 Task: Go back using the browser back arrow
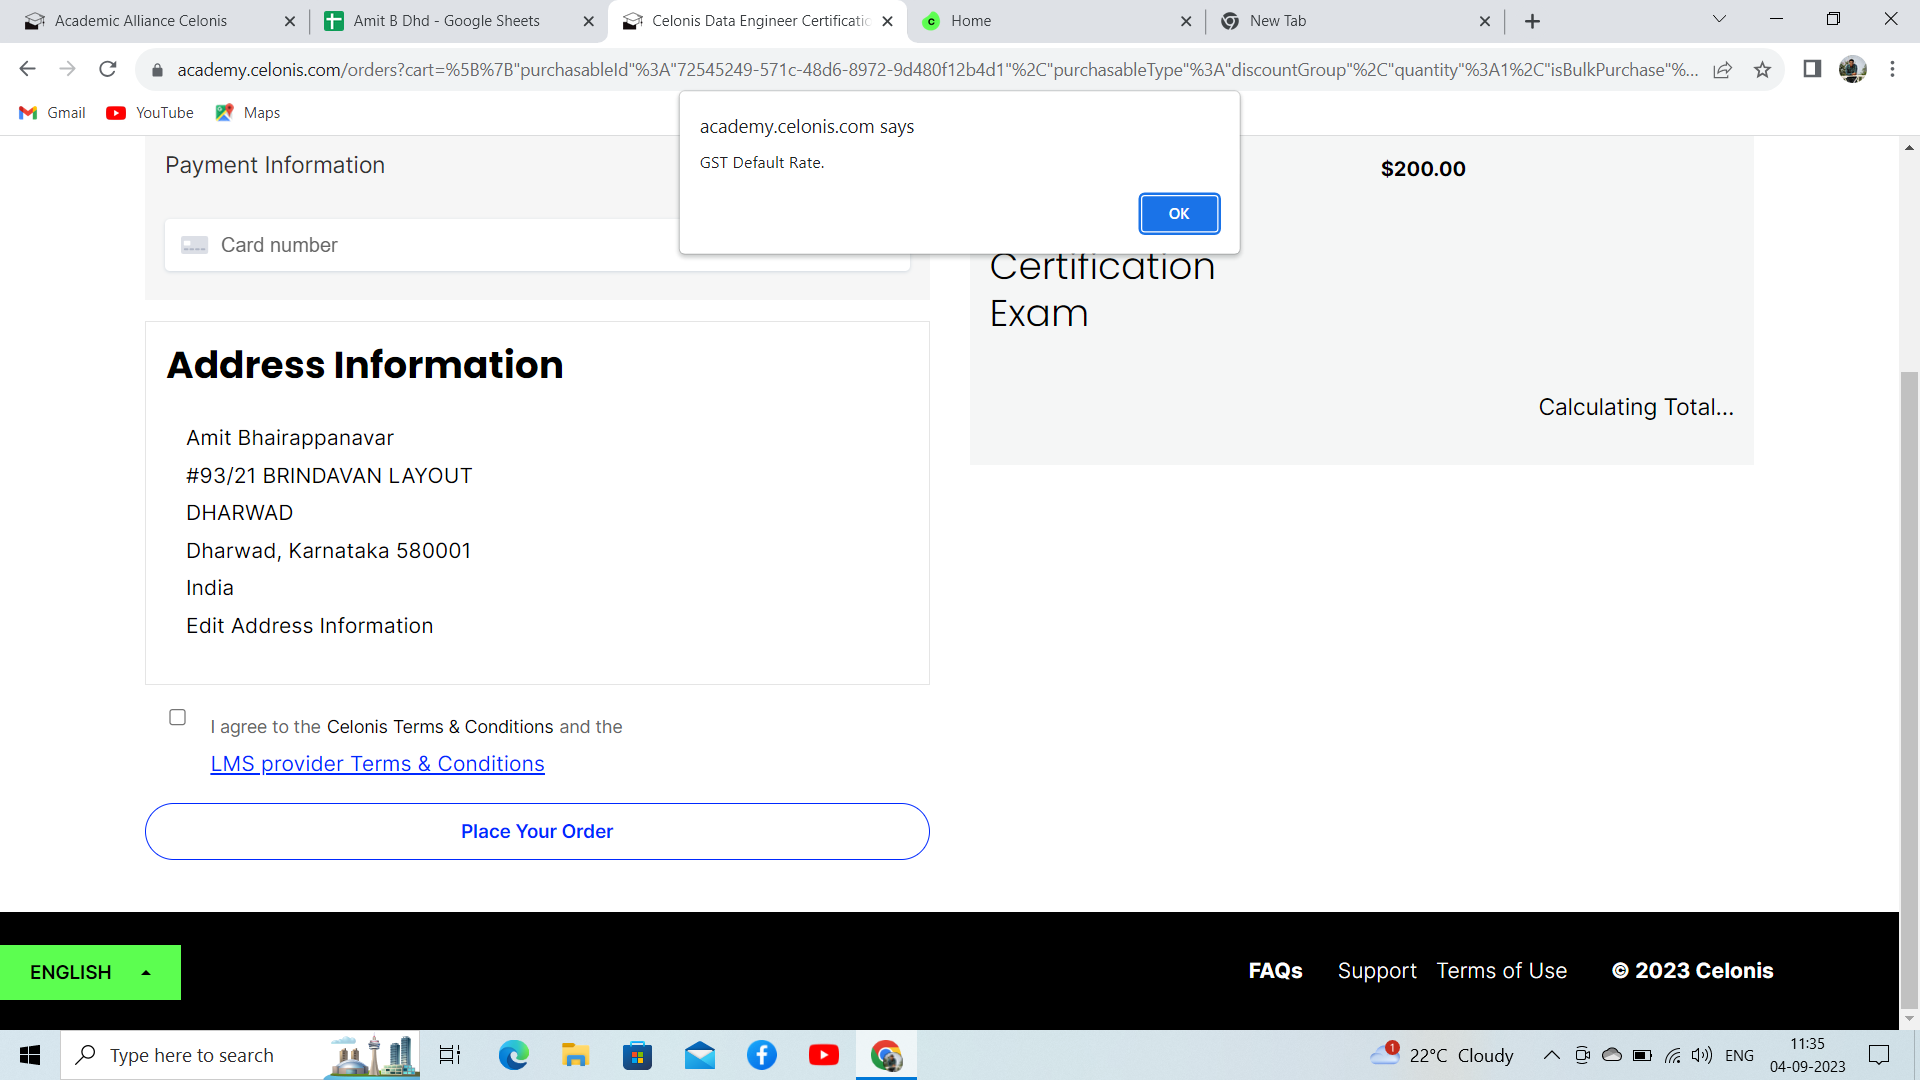[27, 69]
